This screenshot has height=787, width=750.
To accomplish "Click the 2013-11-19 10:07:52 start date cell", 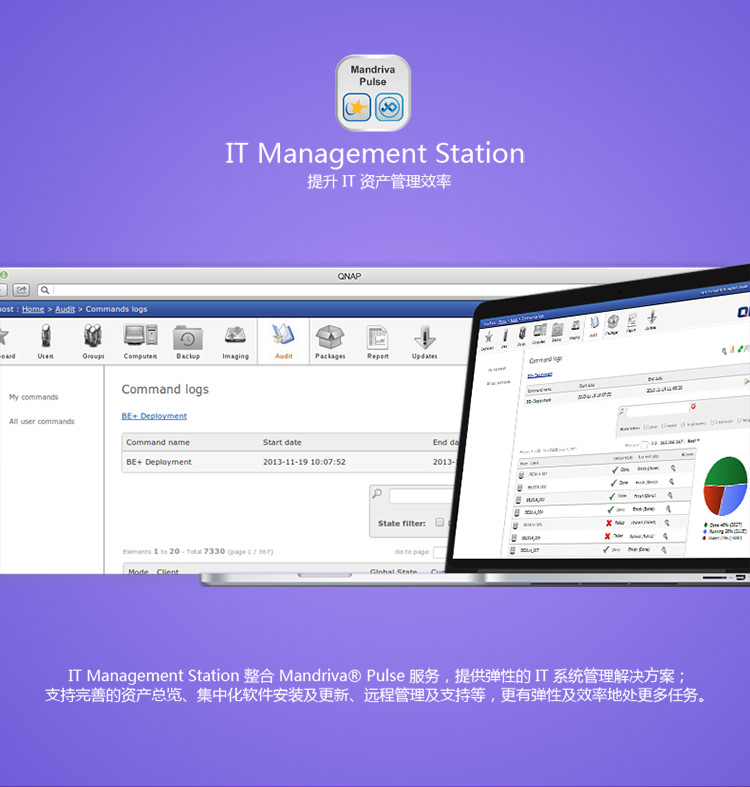I will coord(304,462).
